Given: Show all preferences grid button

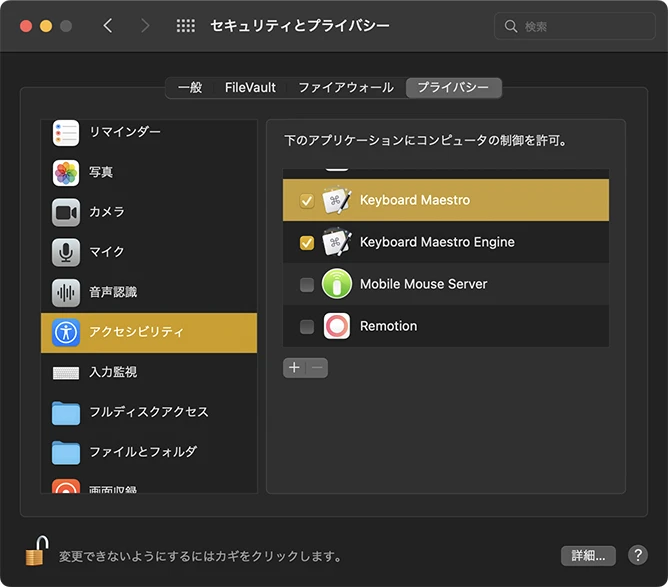Looking at the screenshot, I should 186,26.
